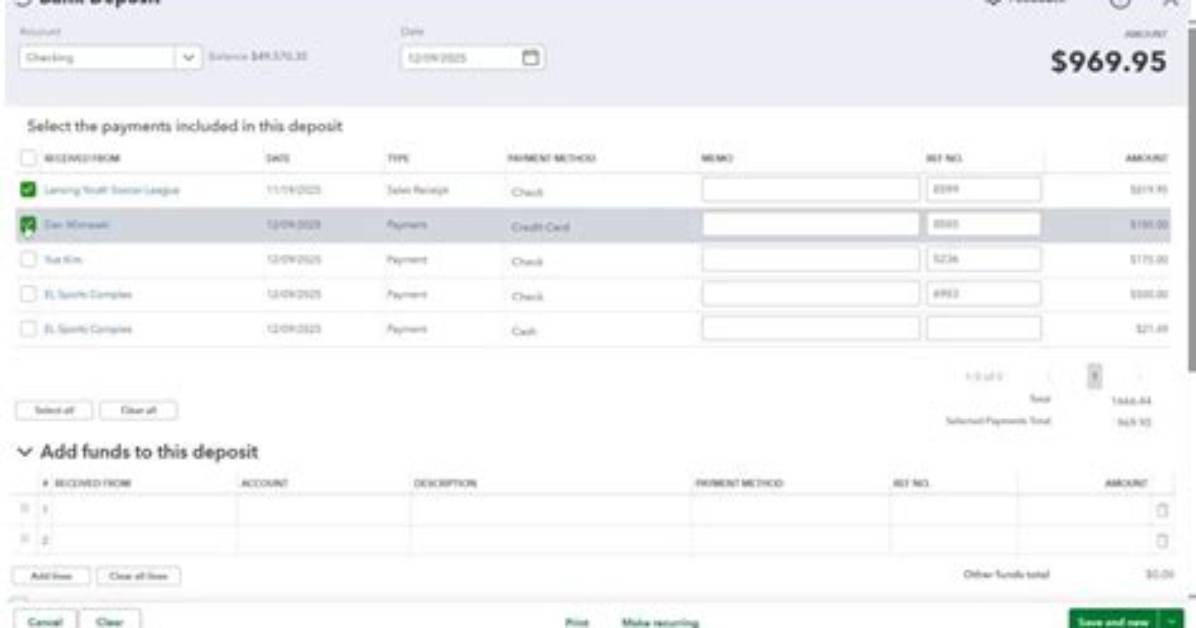
Task: Open the Sue Kim customer link
Action: [63, 259]
